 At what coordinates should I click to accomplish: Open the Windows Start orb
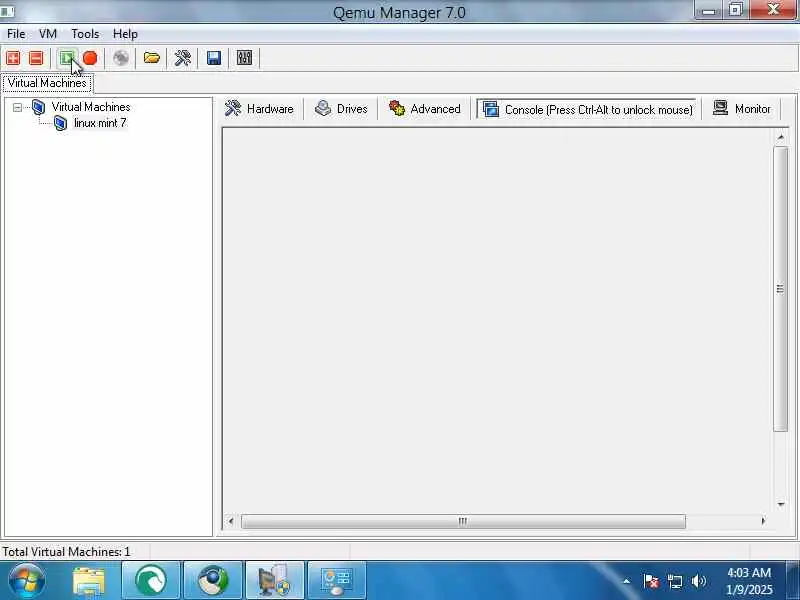tap(27, 580)
